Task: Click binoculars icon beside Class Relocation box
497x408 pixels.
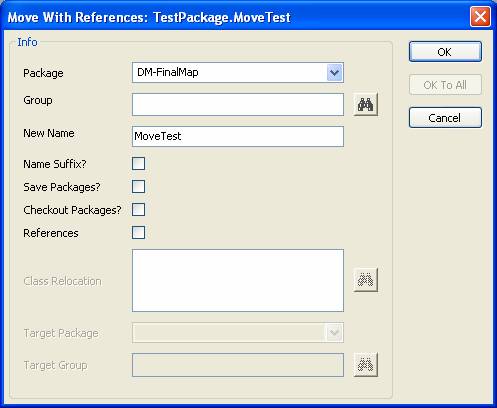Action: pyautogui.click(x=365, y=280)
